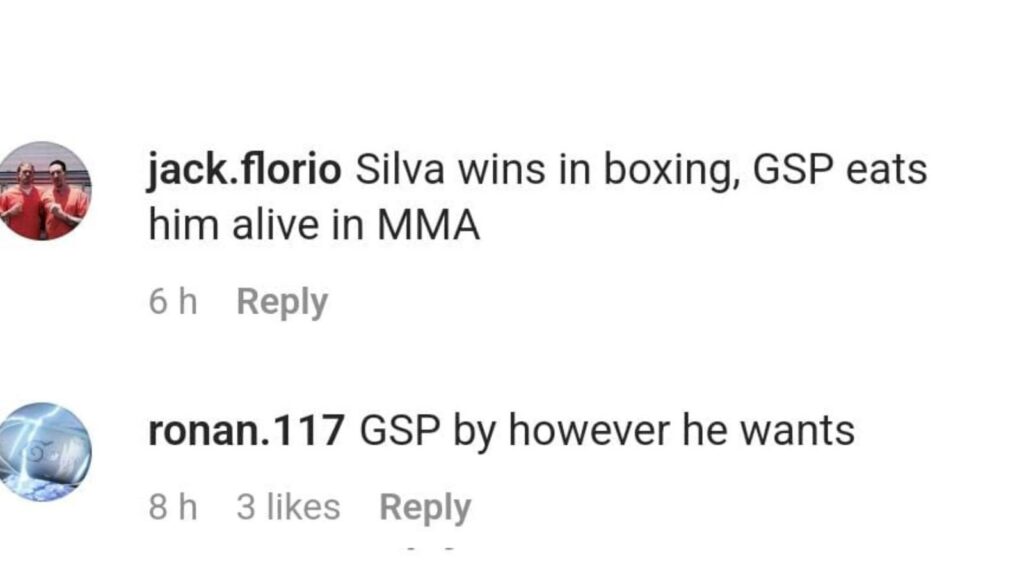Click the word wins in jack.florio's comment

tap(502, 170)
